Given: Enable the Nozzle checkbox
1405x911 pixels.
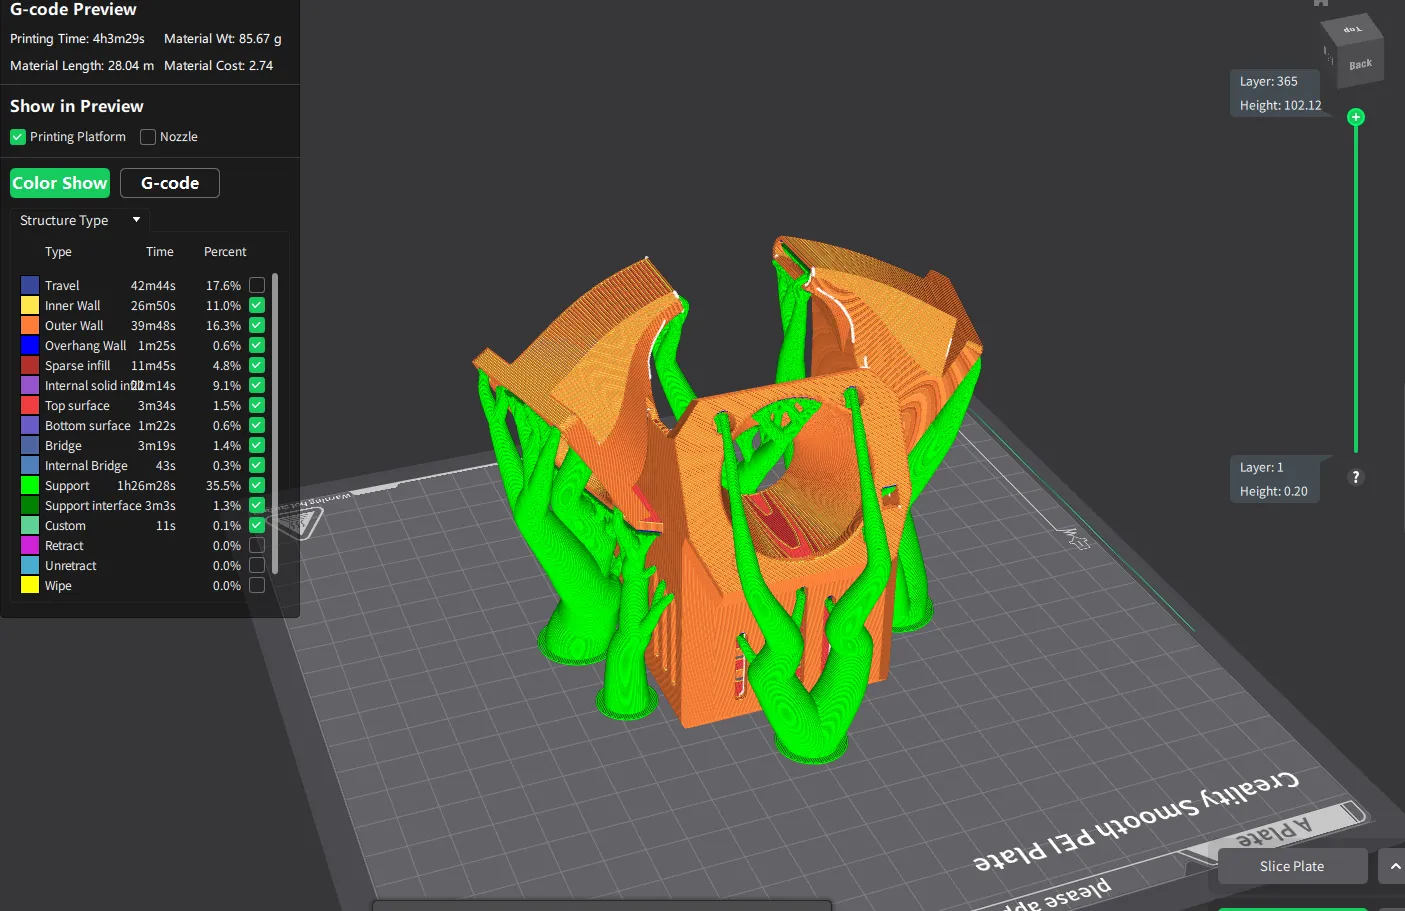Looking at the screenshot, I should tap(148, 137).
